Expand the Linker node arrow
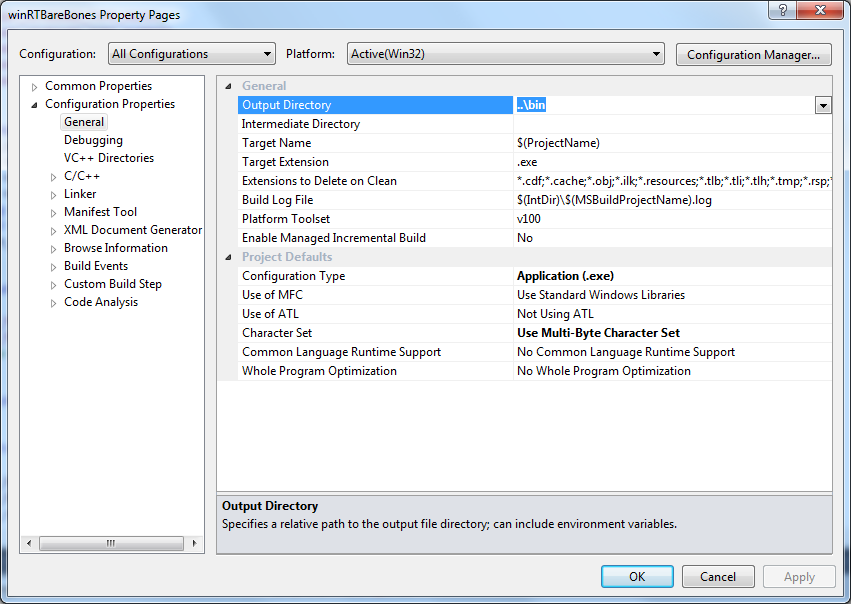Screen dimensions: 851x604 54,195
